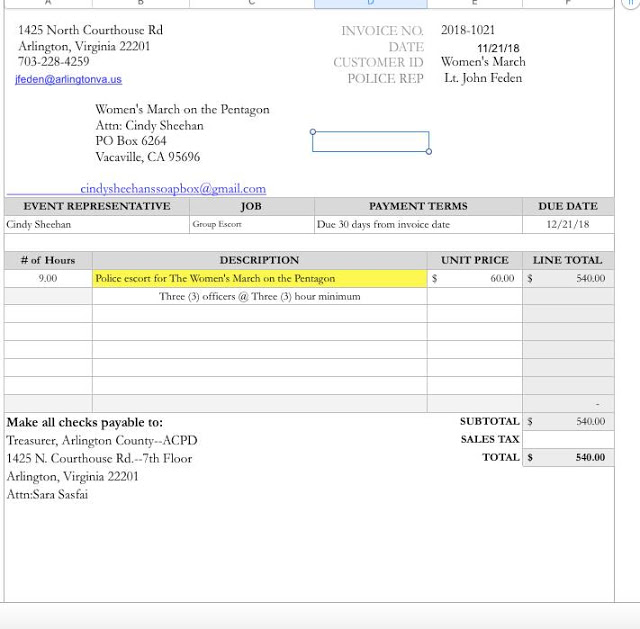Select the 9.00 hours cell
The height and width of the screenshot is (629, 640).
click(48, 278)
